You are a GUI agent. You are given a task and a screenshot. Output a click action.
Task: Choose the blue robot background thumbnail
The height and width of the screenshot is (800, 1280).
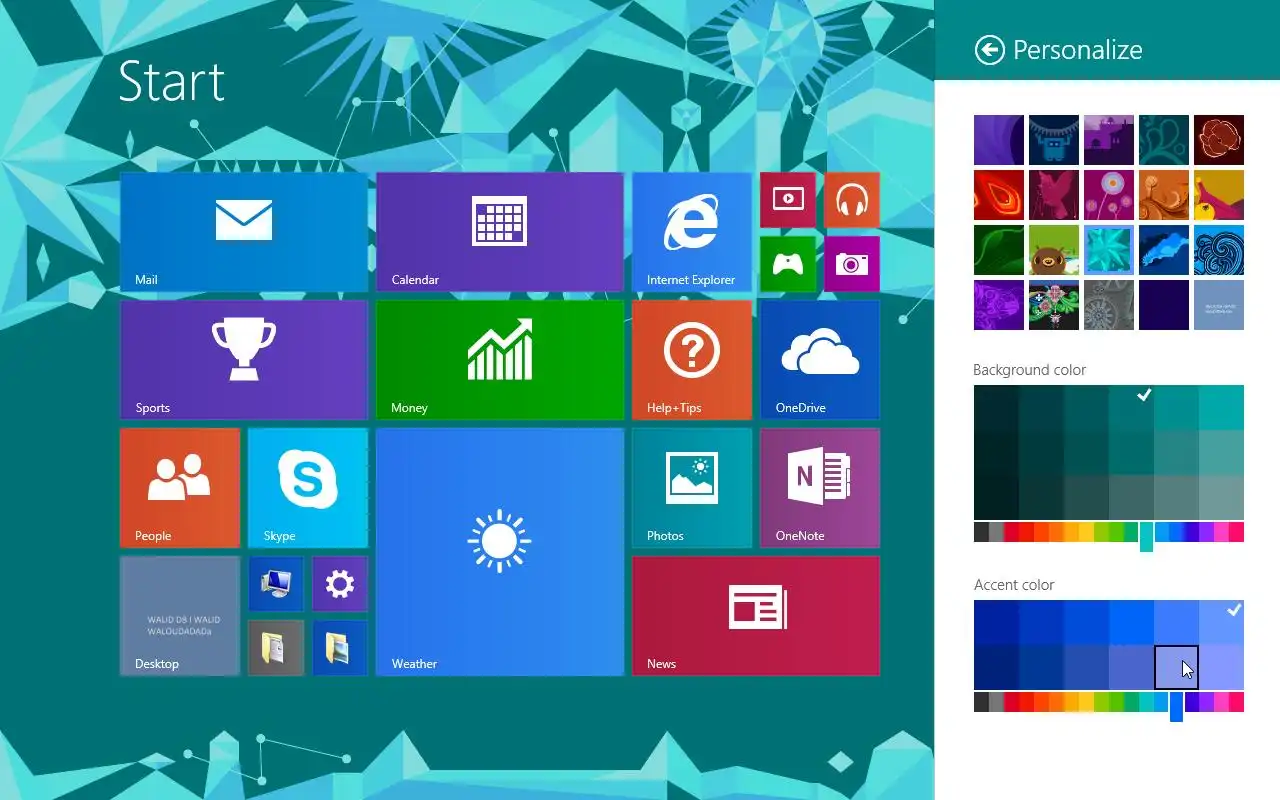pos(1054,140)
